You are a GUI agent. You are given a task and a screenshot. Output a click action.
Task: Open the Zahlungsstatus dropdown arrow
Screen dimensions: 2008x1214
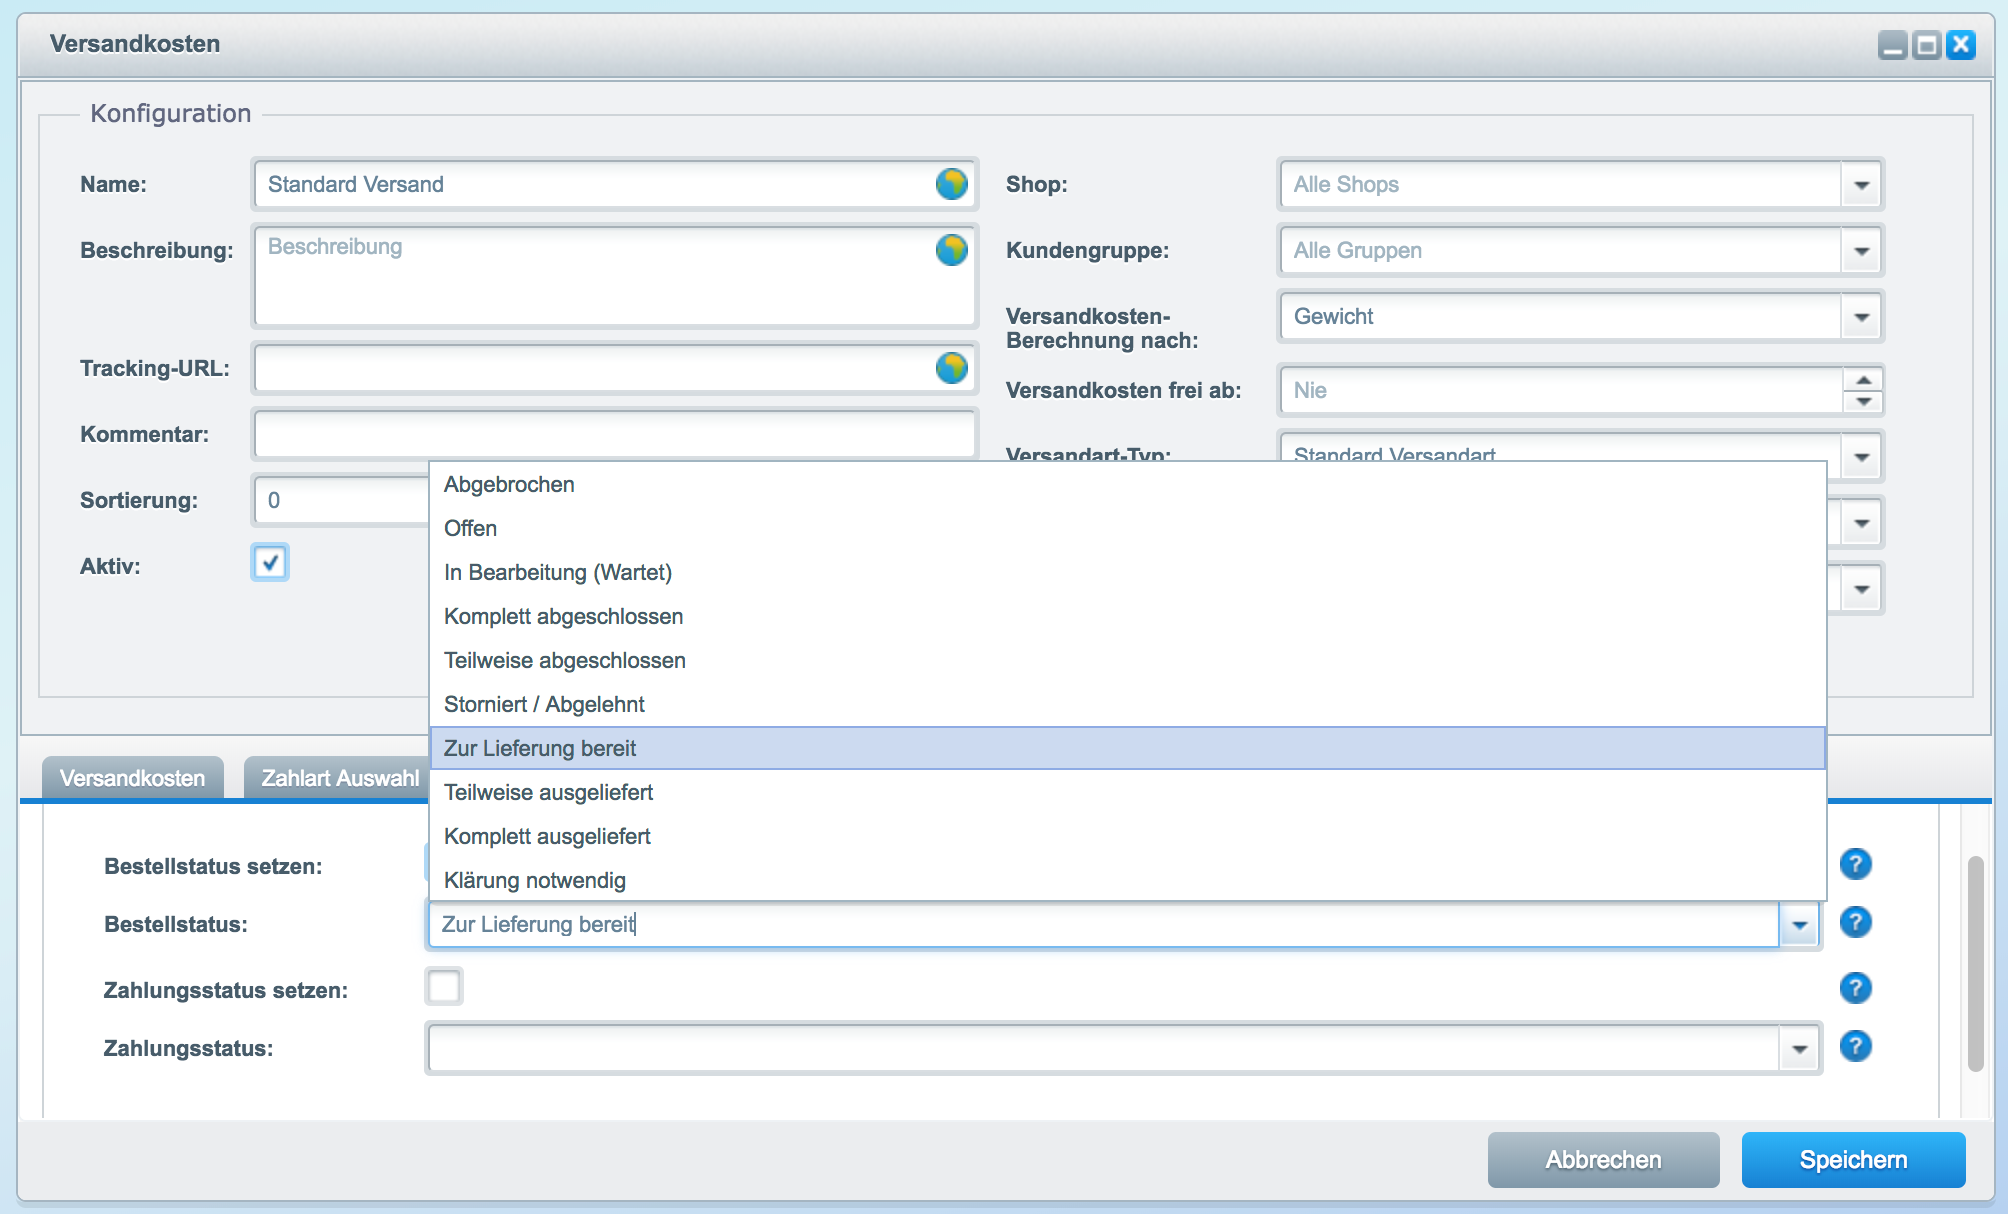[1799, 1049]
